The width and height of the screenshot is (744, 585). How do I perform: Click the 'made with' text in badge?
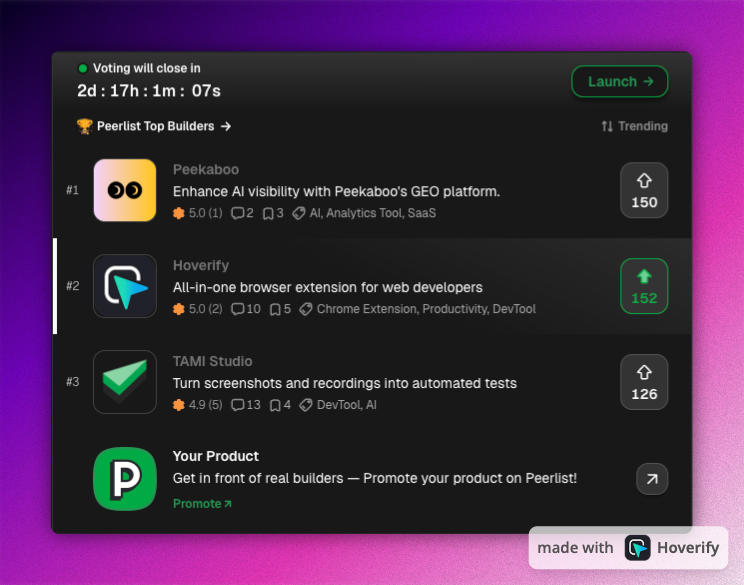tap(575, 548)
